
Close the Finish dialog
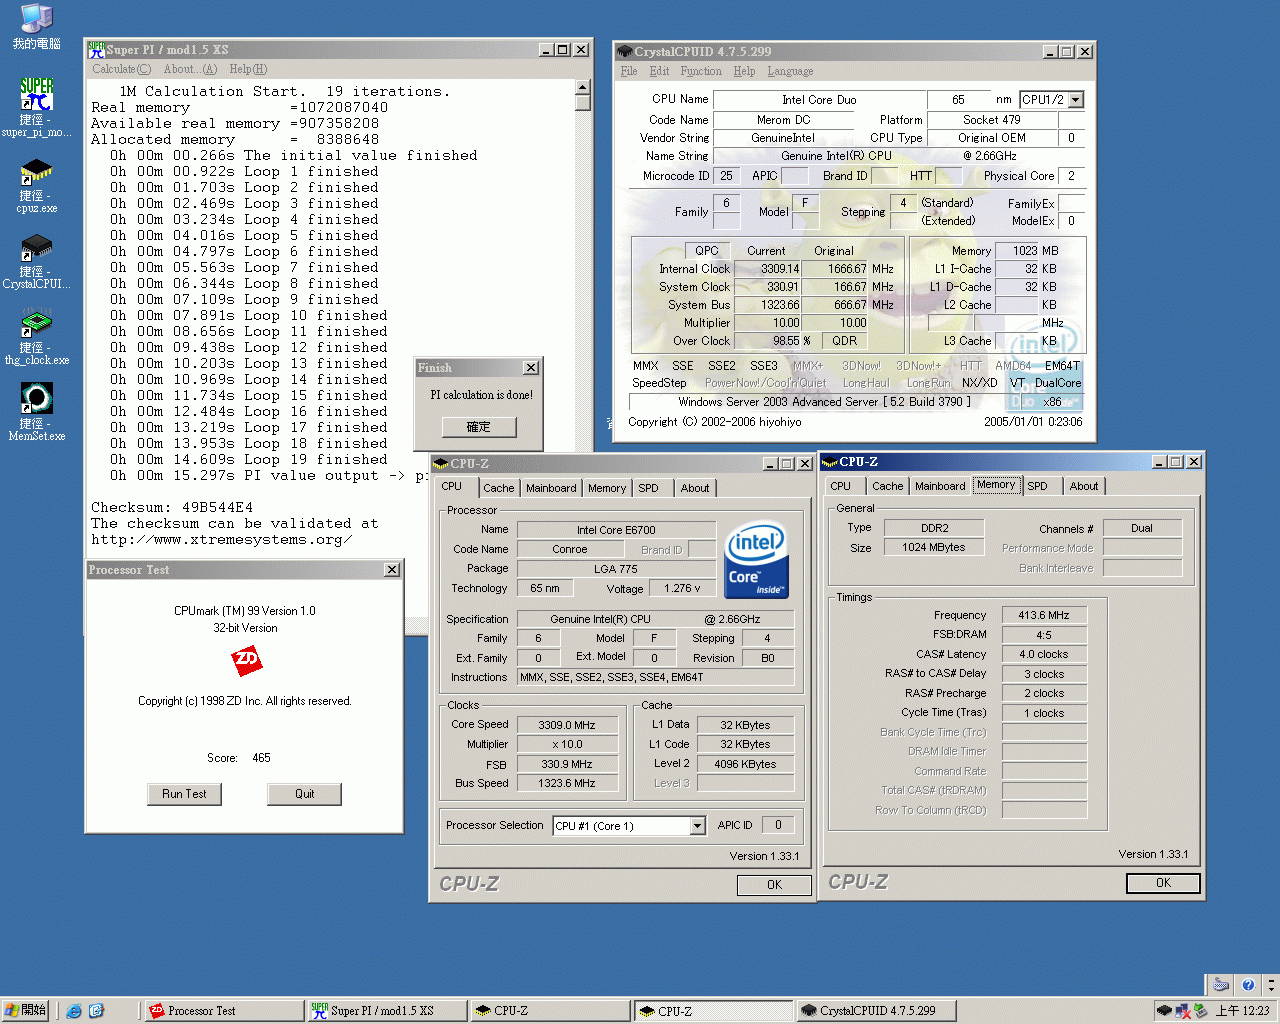[531, 368]
